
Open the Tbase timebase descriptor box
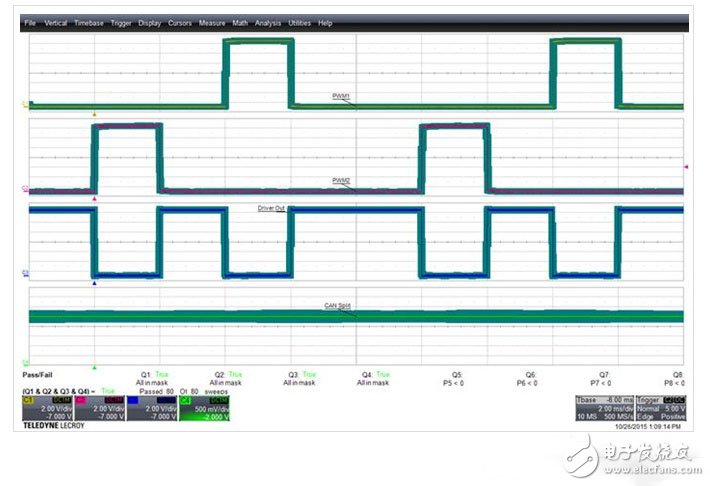point(604,408)
